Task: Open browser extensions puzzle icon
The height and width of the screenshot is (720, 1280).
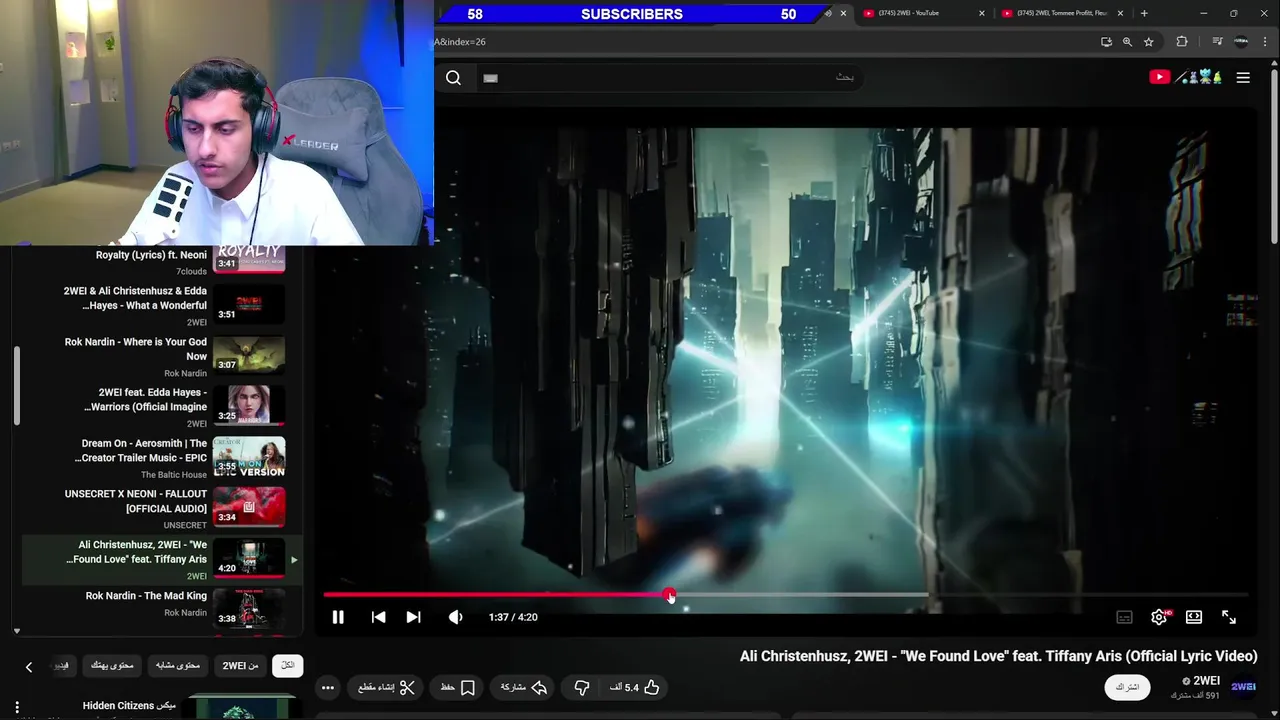Action: point(1182,42)
